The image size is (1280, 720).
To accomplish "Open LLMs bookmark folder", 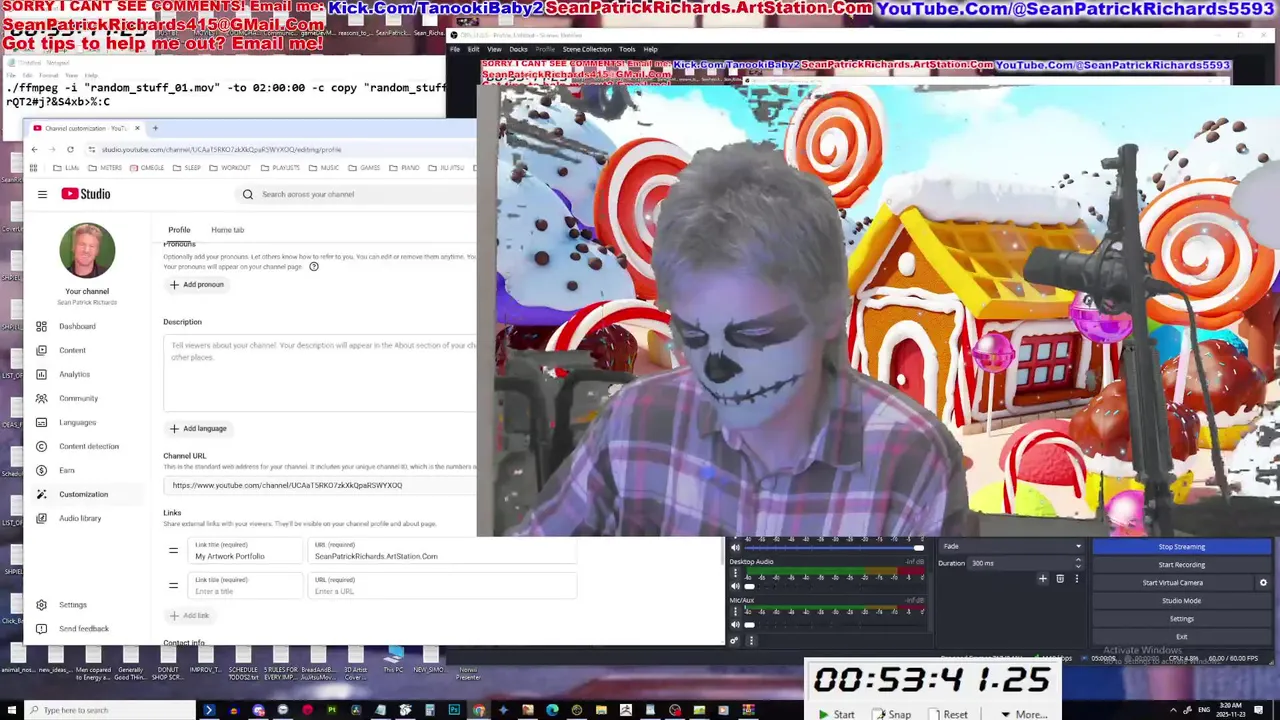I will click(64, 168).
